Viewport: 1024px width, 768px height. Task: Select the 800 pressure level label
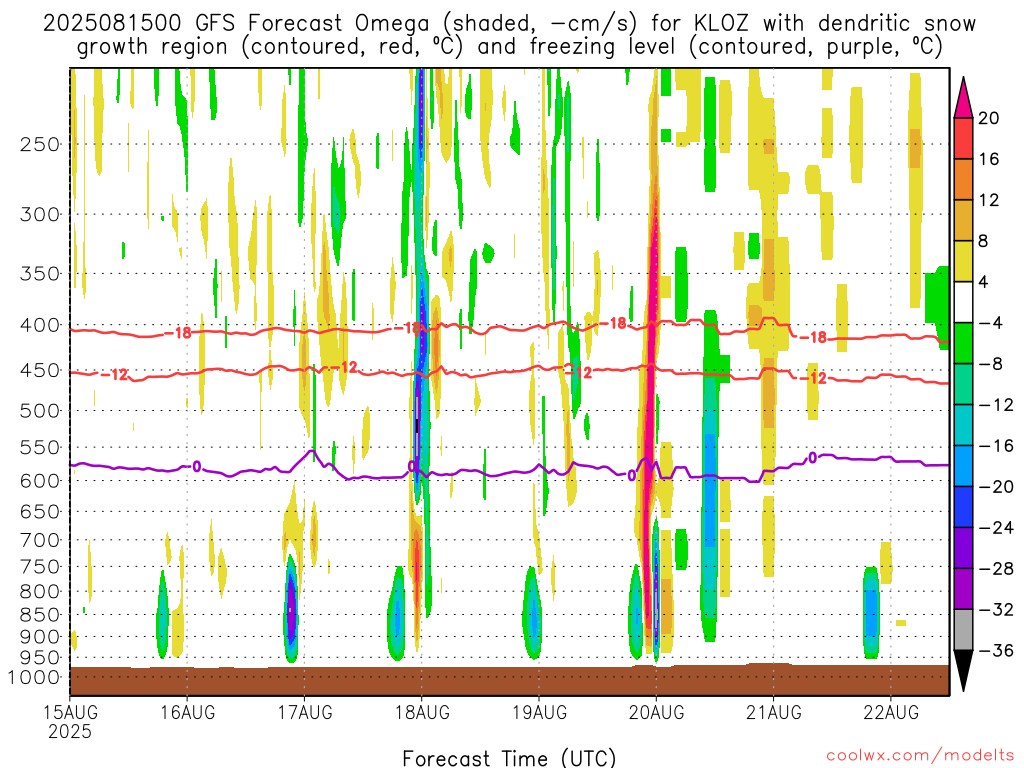point(40,592)
